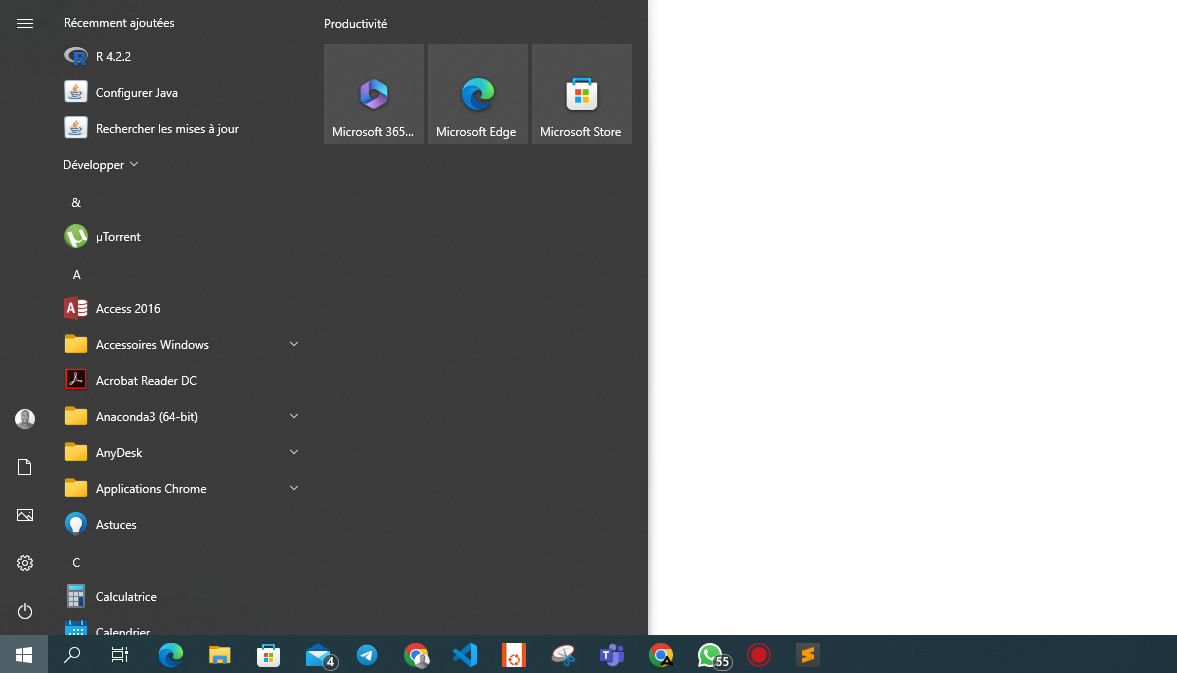Expand the Start hamburger menu
1177x673 pixels.
pos(25,23)
